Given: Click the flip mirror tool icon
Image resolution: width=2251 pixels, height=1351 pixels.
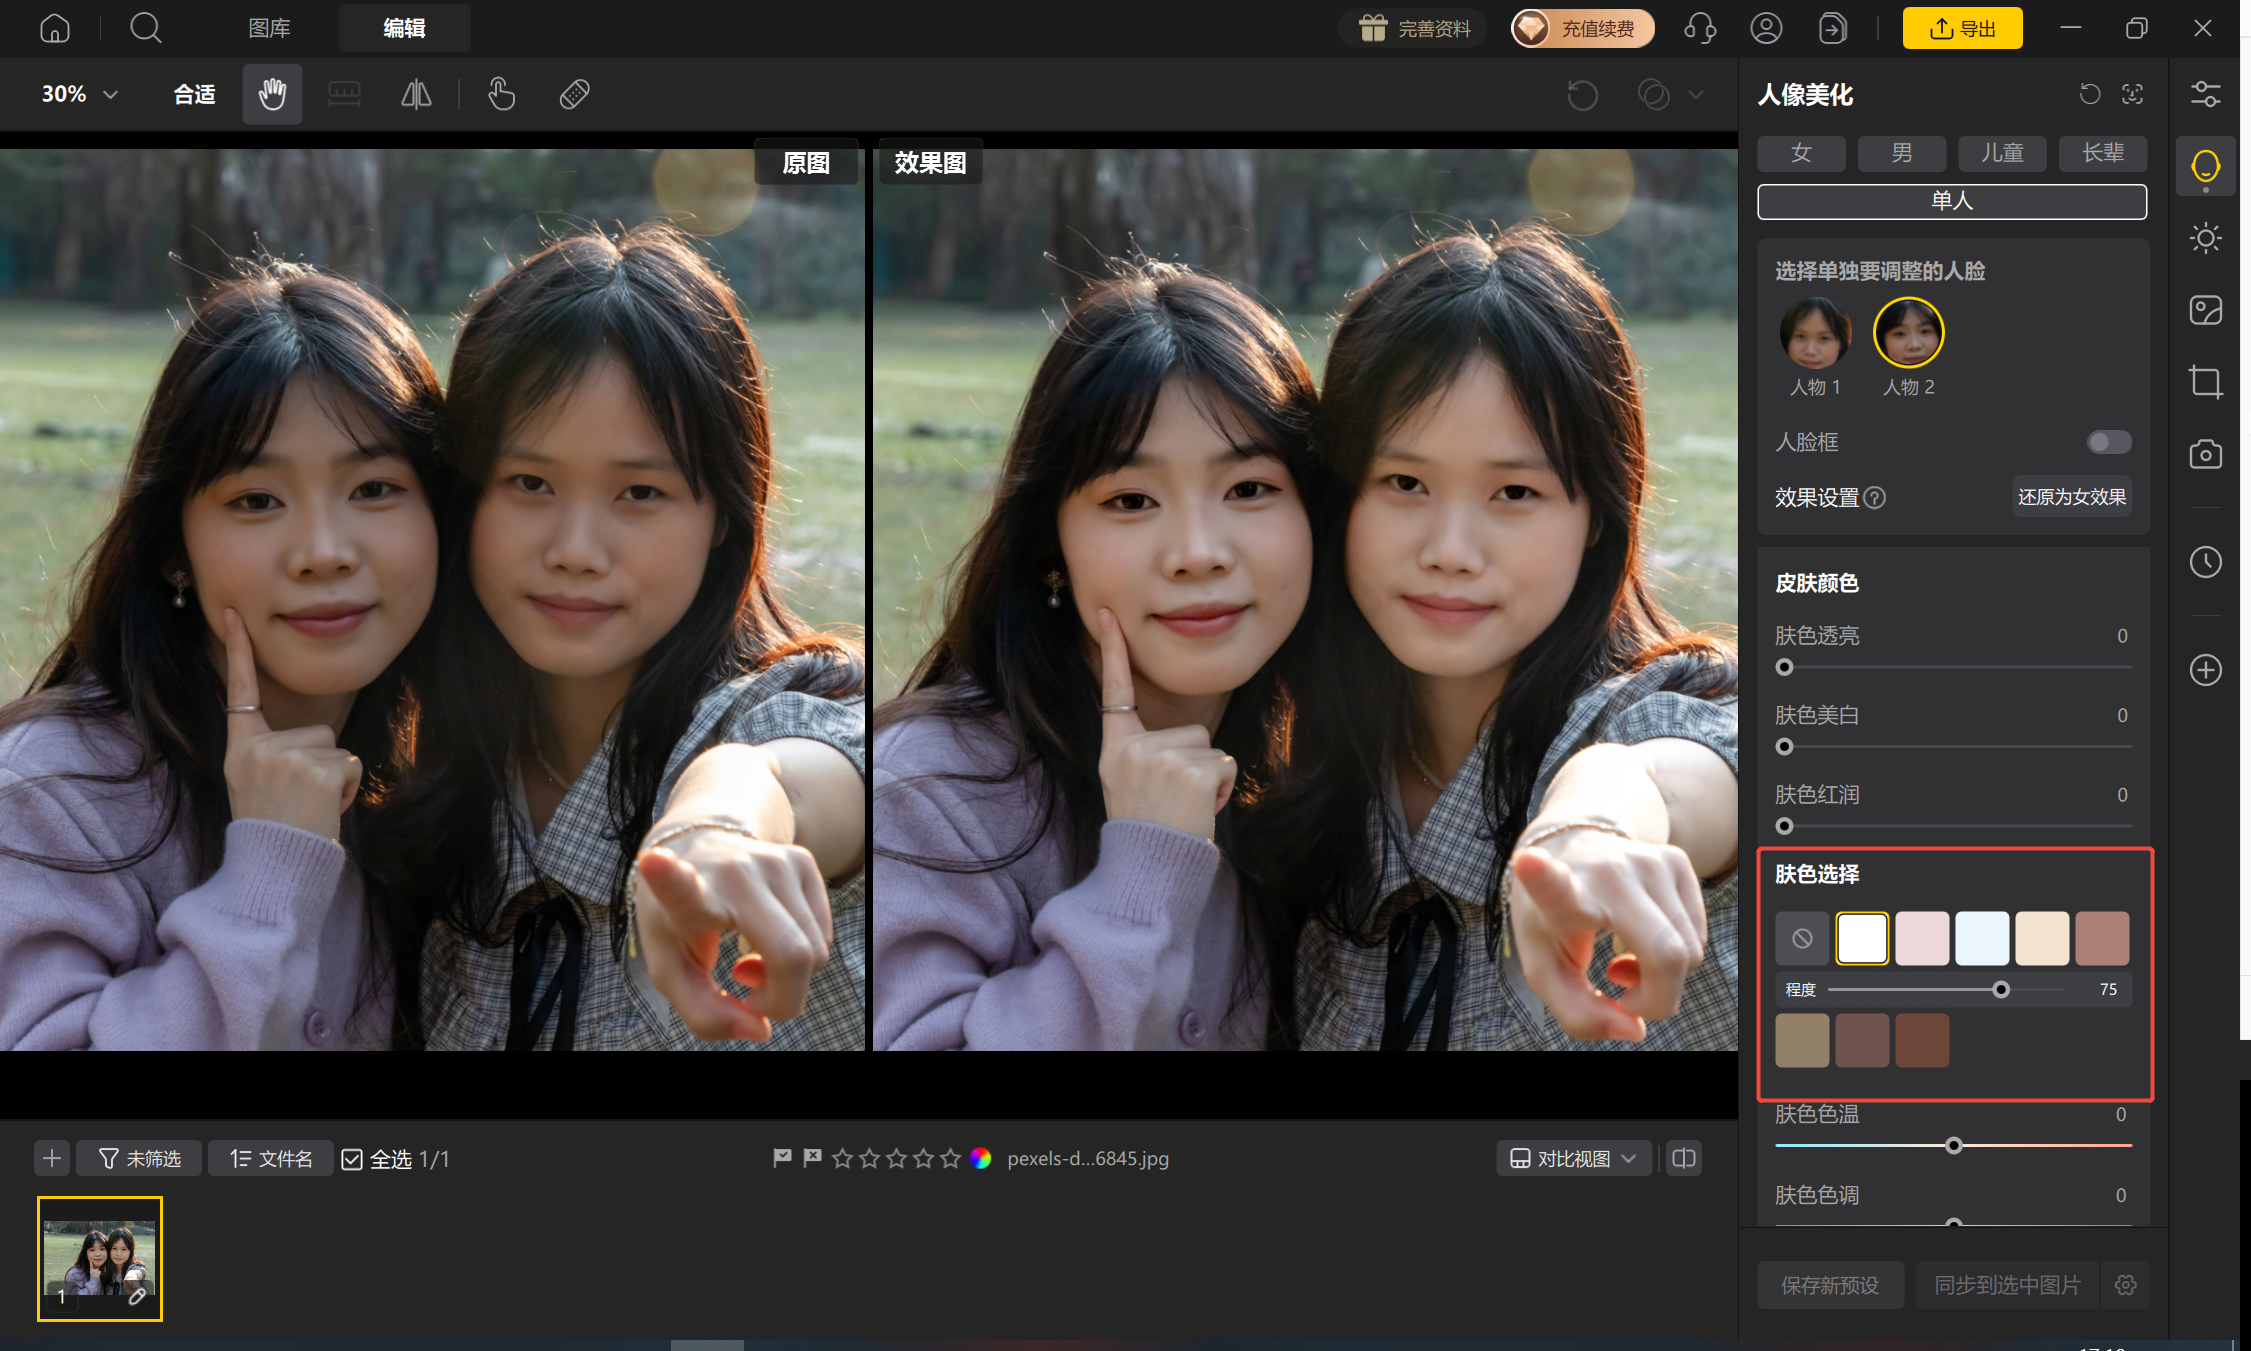Looking at the screenshot, I should pyautogui.click(x=416, y=94).
